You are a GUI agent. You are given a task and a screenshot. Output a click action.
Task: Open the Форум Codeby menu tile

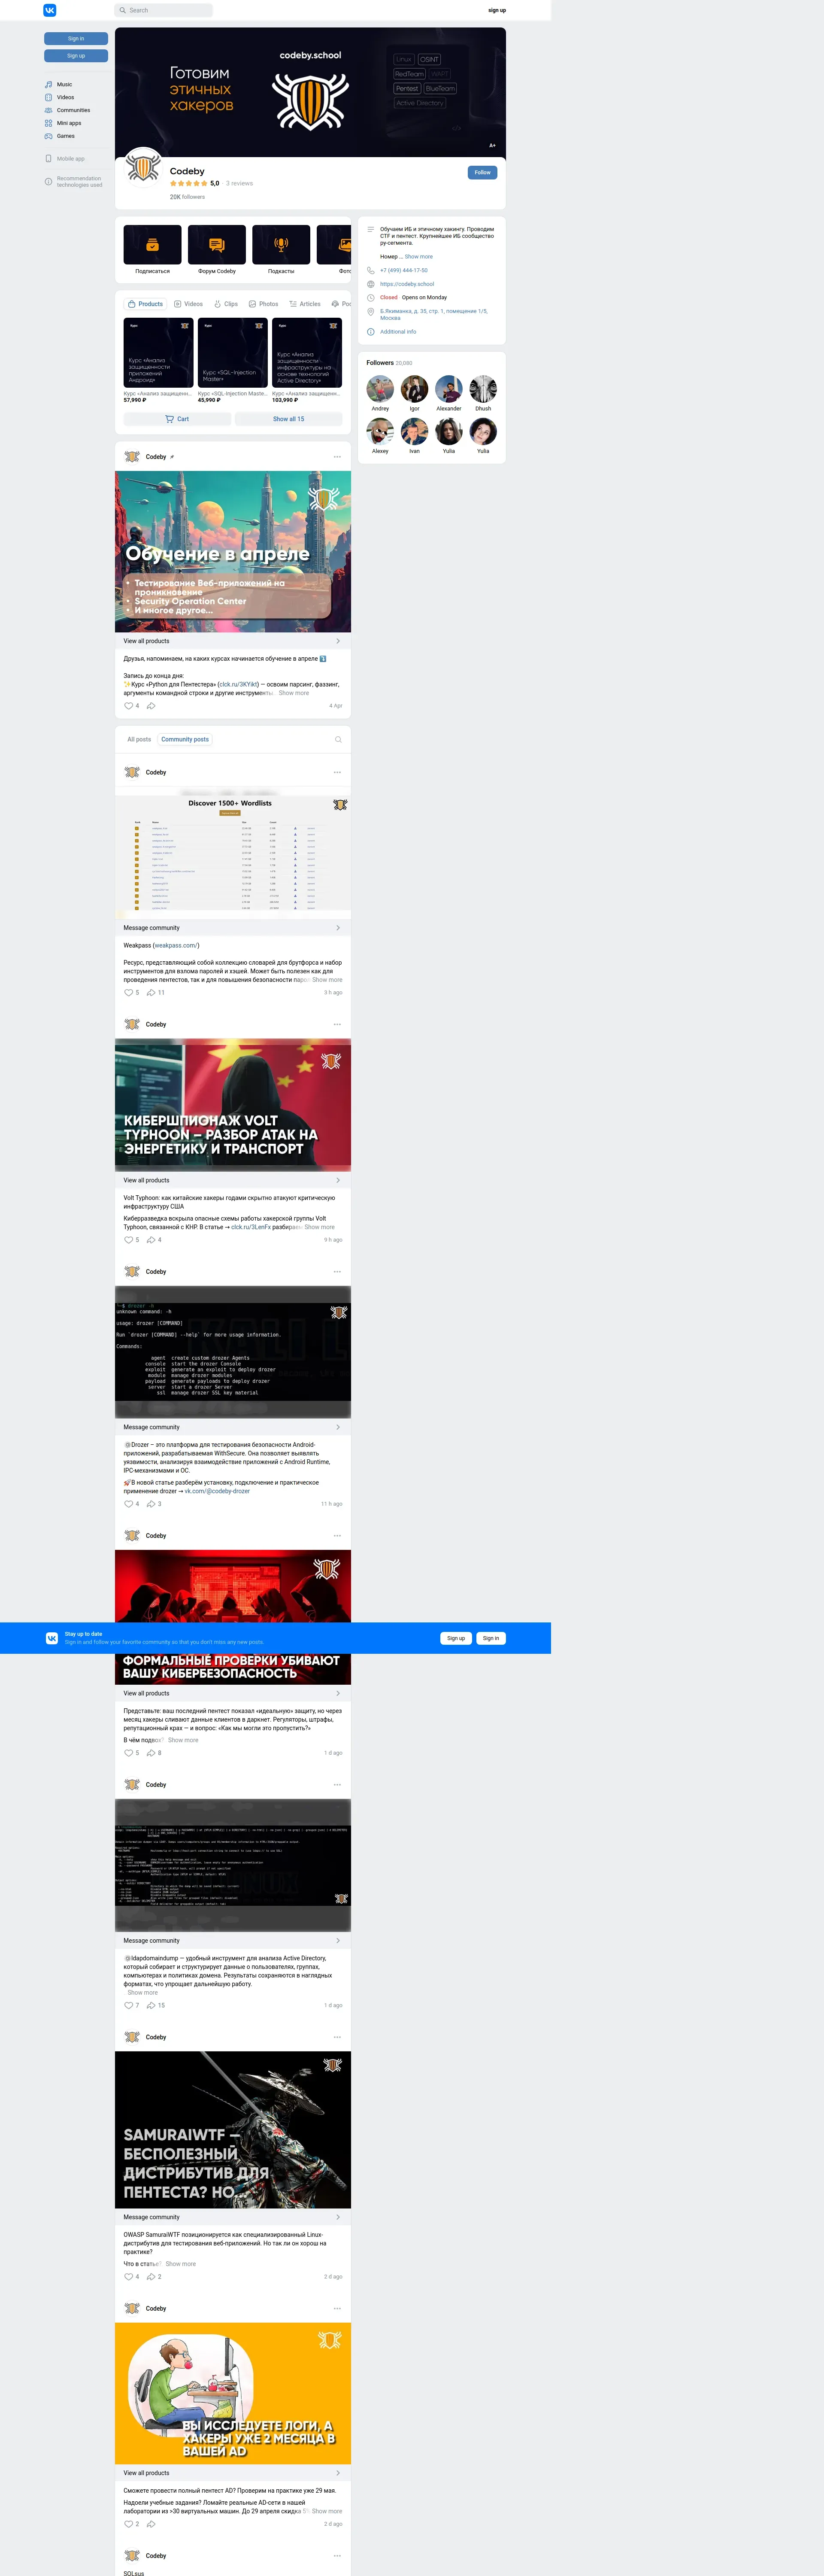[217, 250]
